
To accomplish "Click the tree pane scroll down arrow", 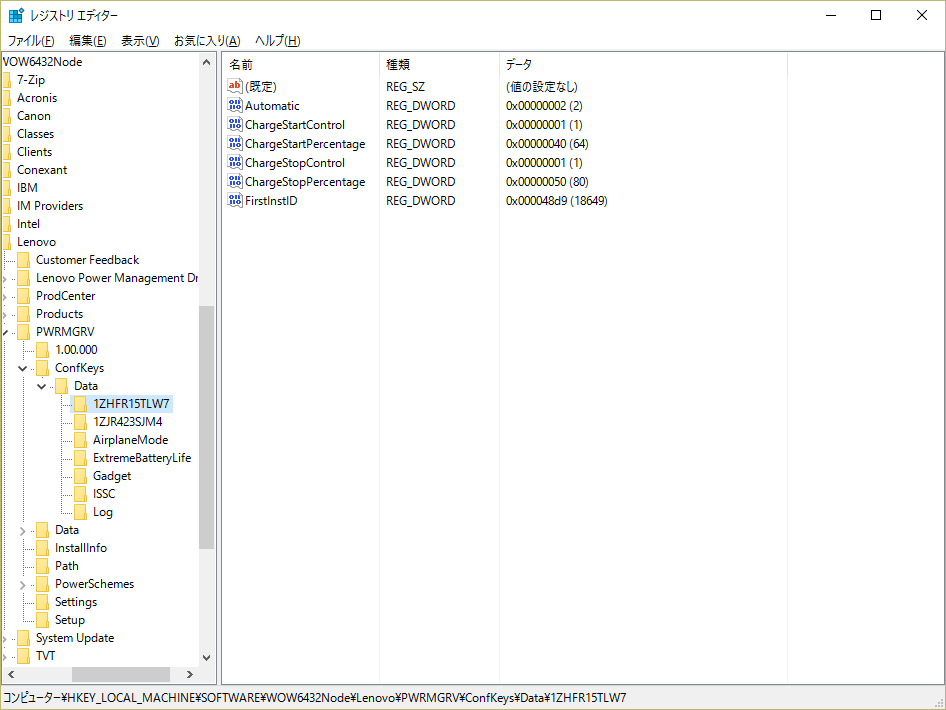I will [206, 658].
